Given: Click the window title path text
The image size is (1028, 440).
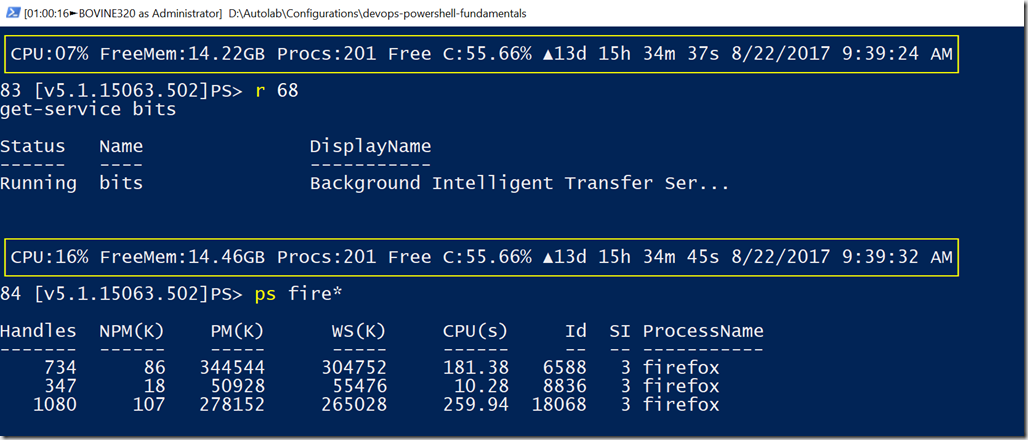Looking at the screenshot, I should click(382, 13).
